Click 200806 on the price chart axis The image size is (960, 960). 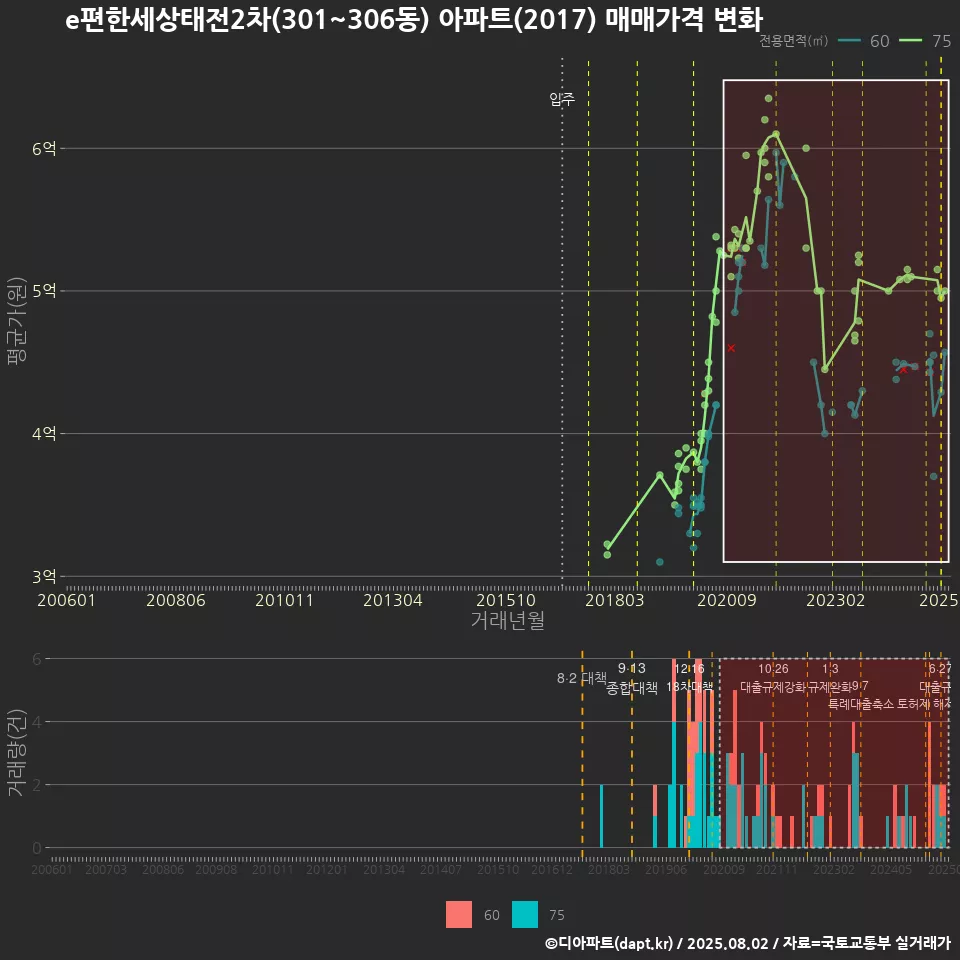[x=176, y=600]
